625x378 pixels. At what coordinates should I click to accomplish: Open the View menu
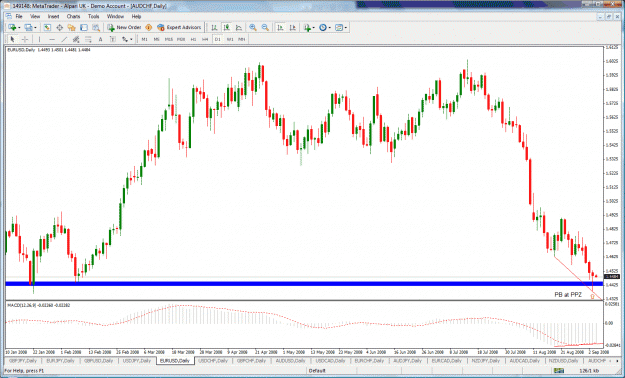(x=35, y=17)
